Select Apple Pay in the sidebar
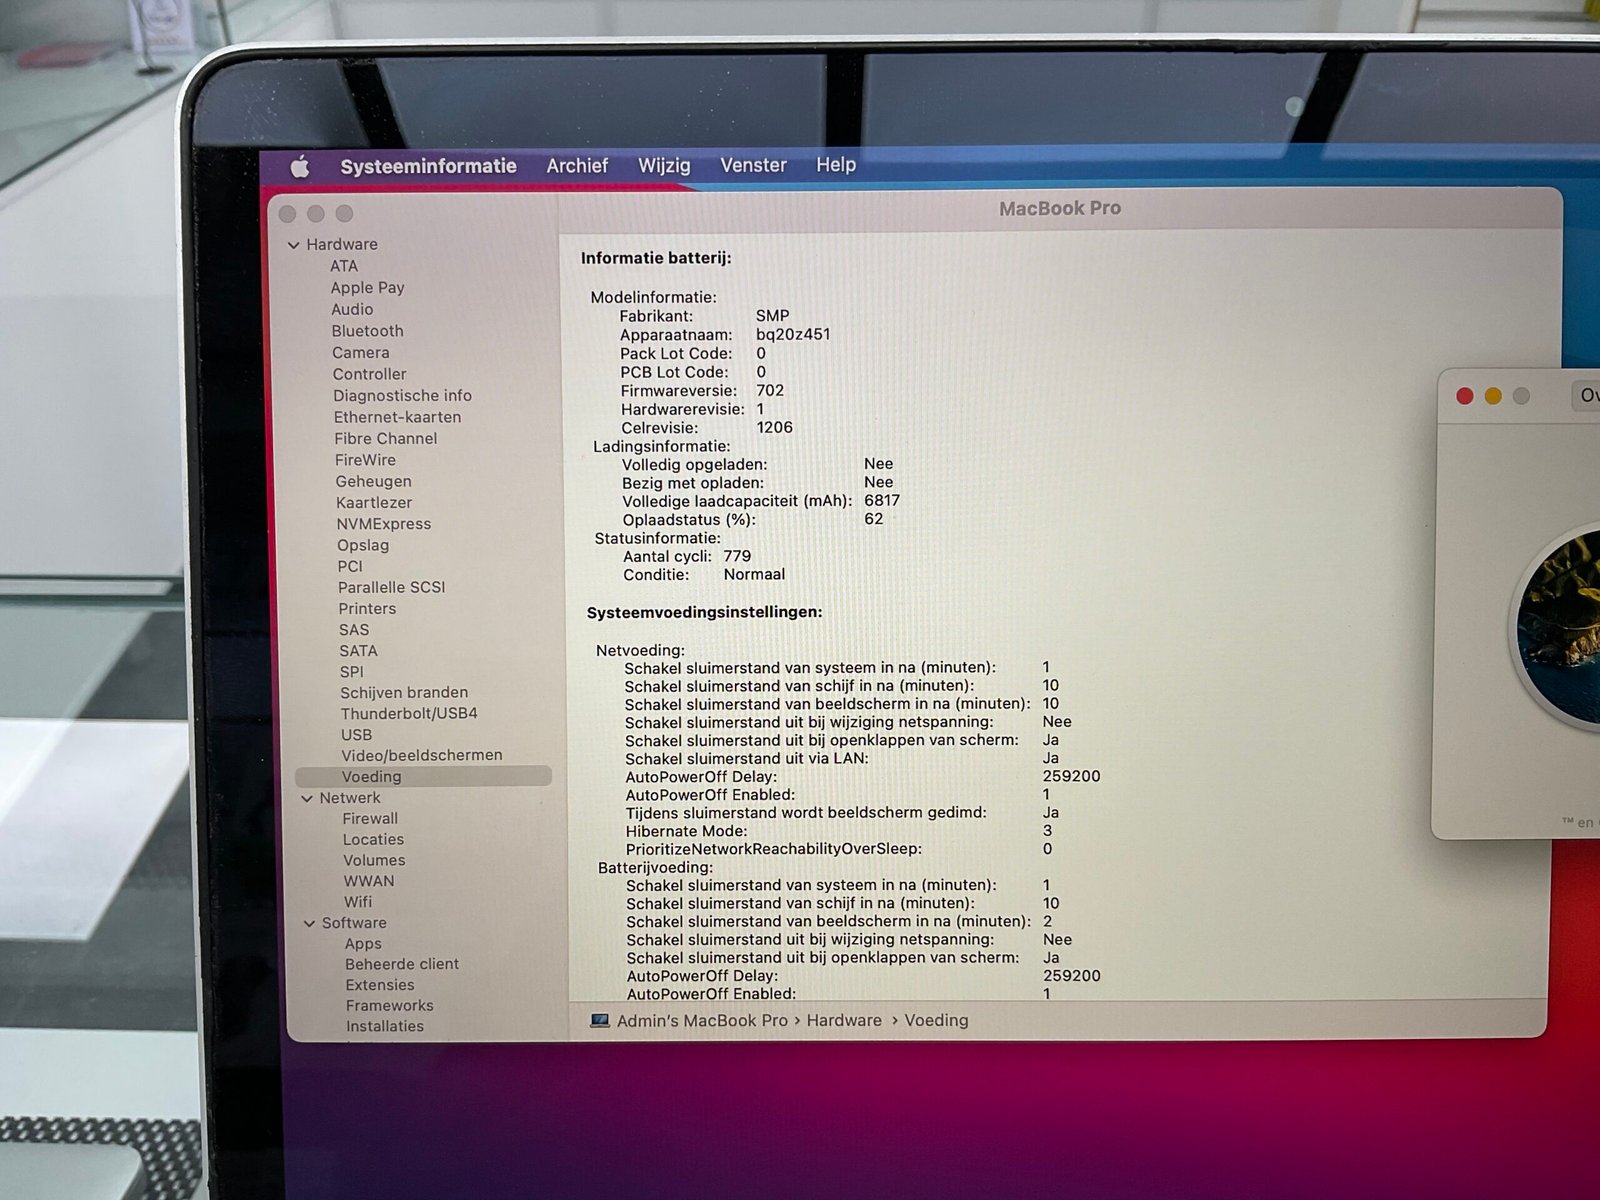This screenshot has height=1200, width=1600. coord(367,288)
